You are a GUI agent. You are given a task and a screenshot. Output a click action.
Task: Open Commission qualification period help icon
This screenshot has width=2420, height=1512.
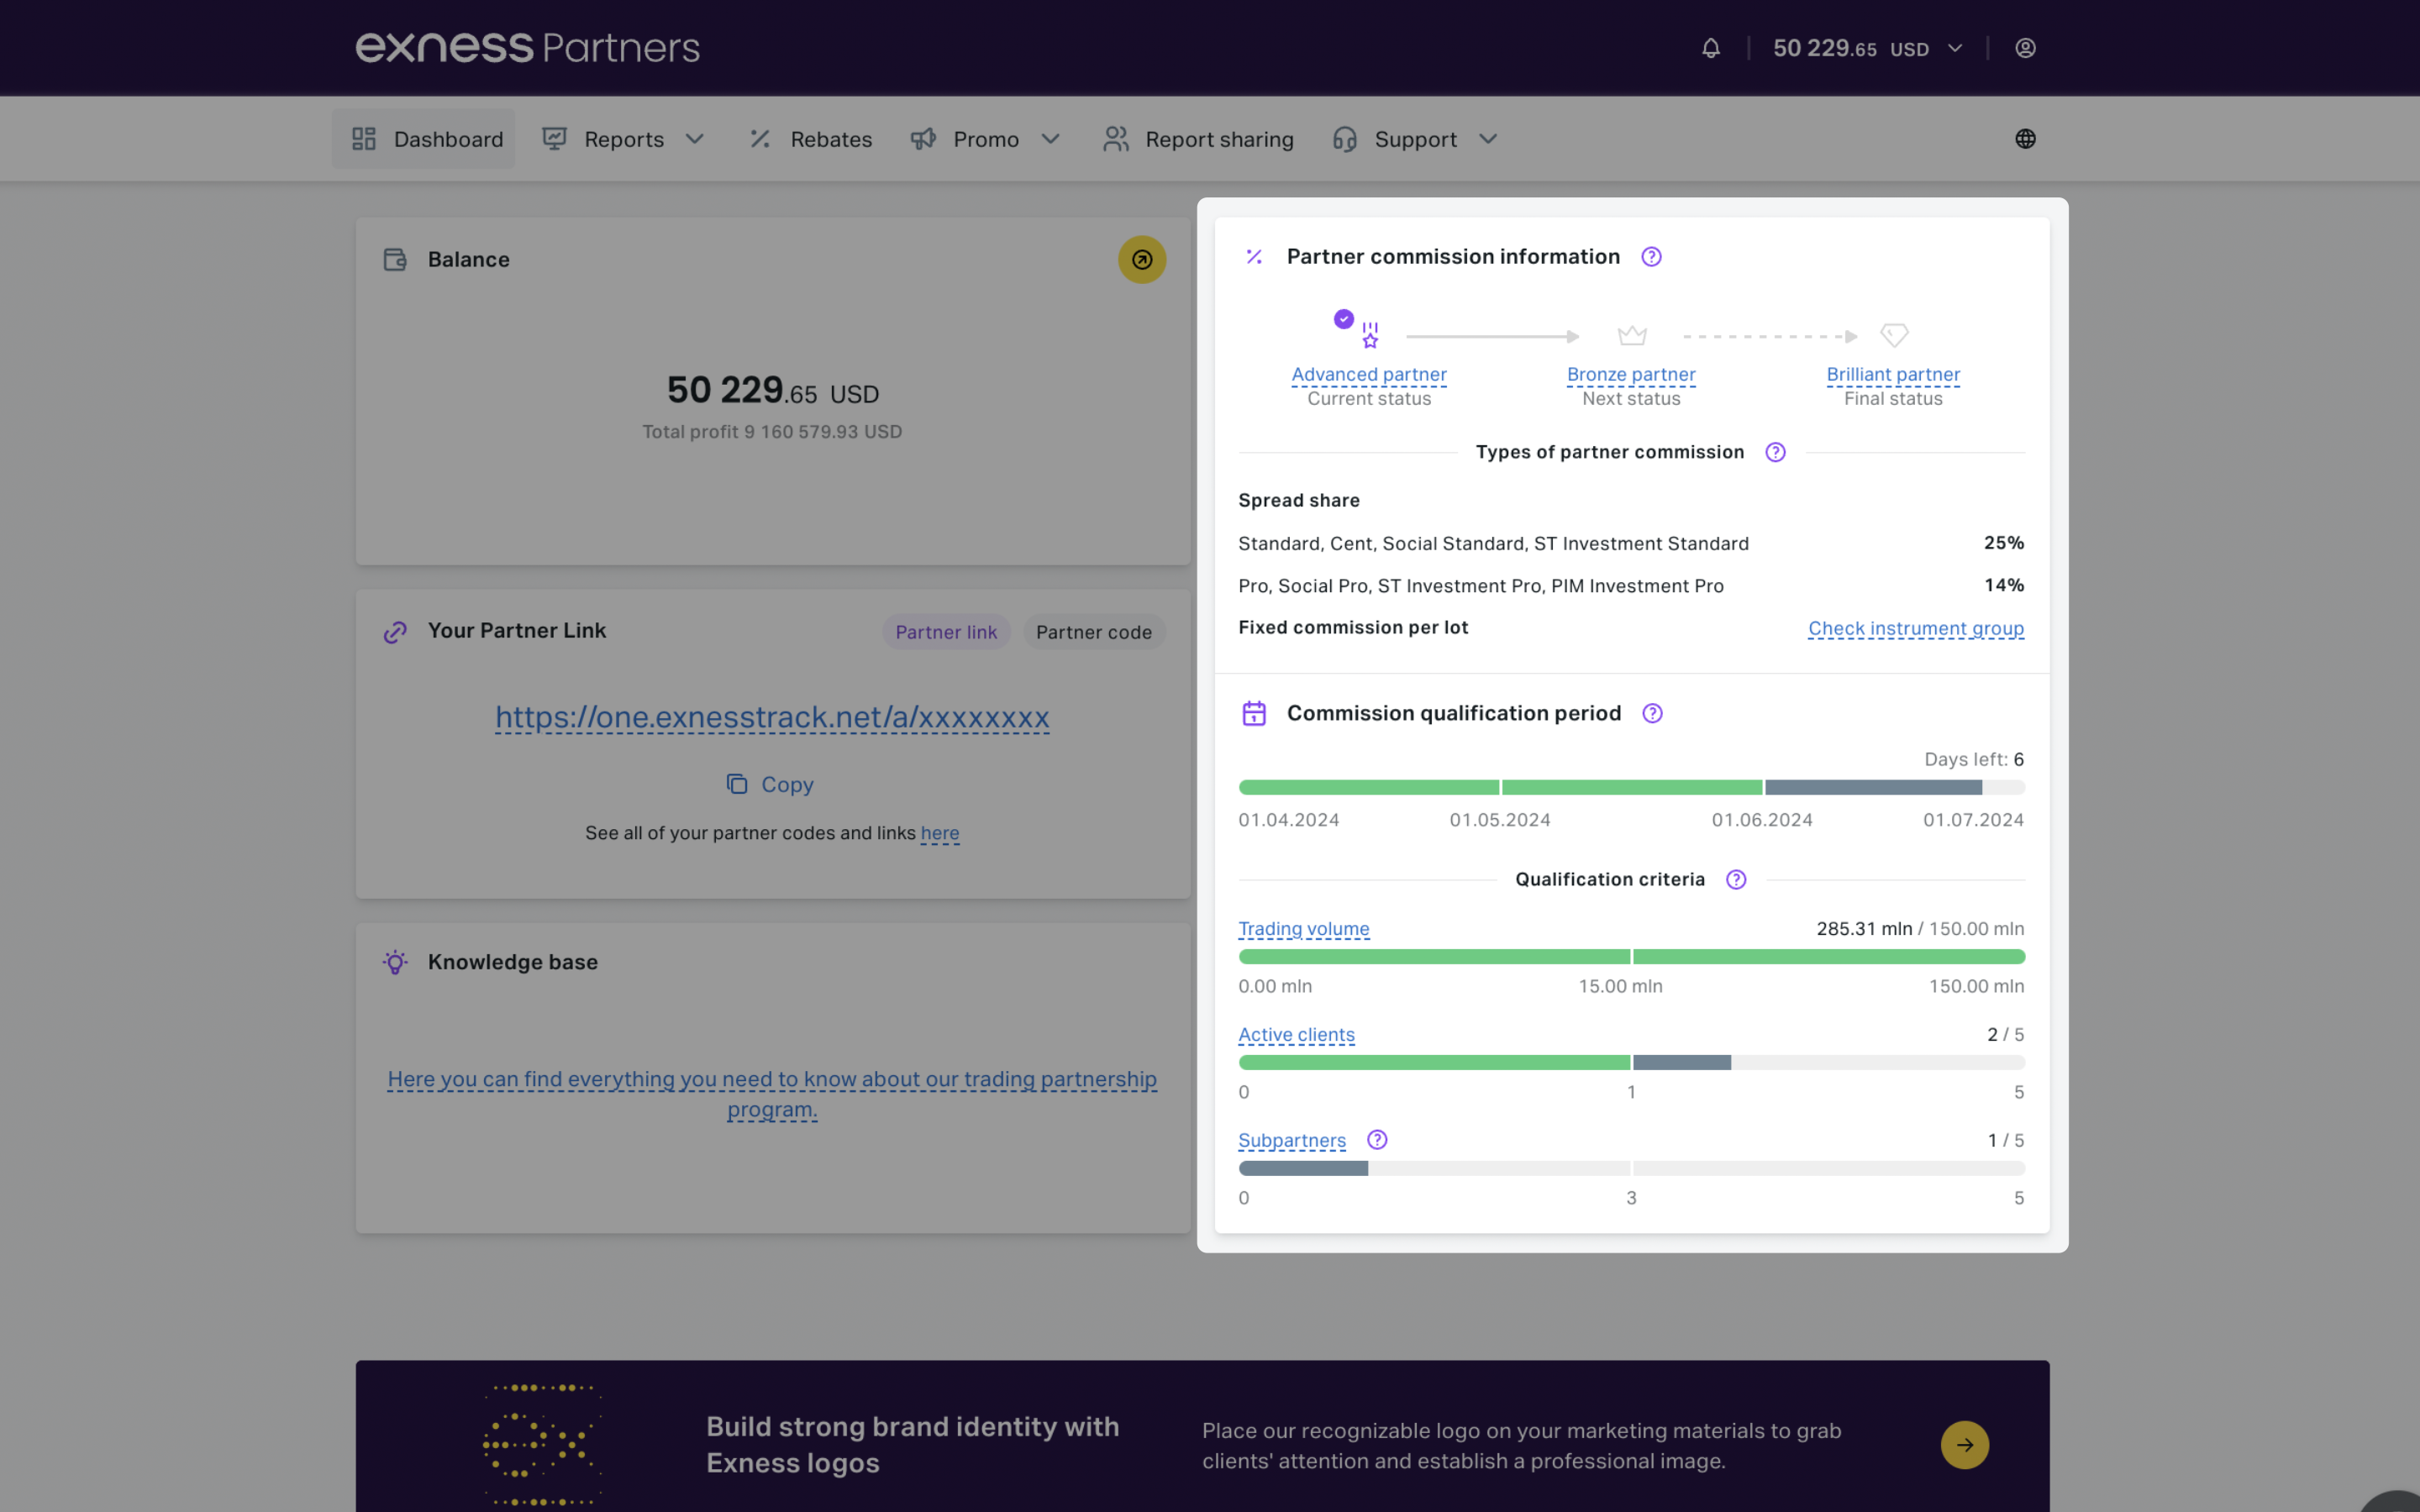(x=1652, y=713)
